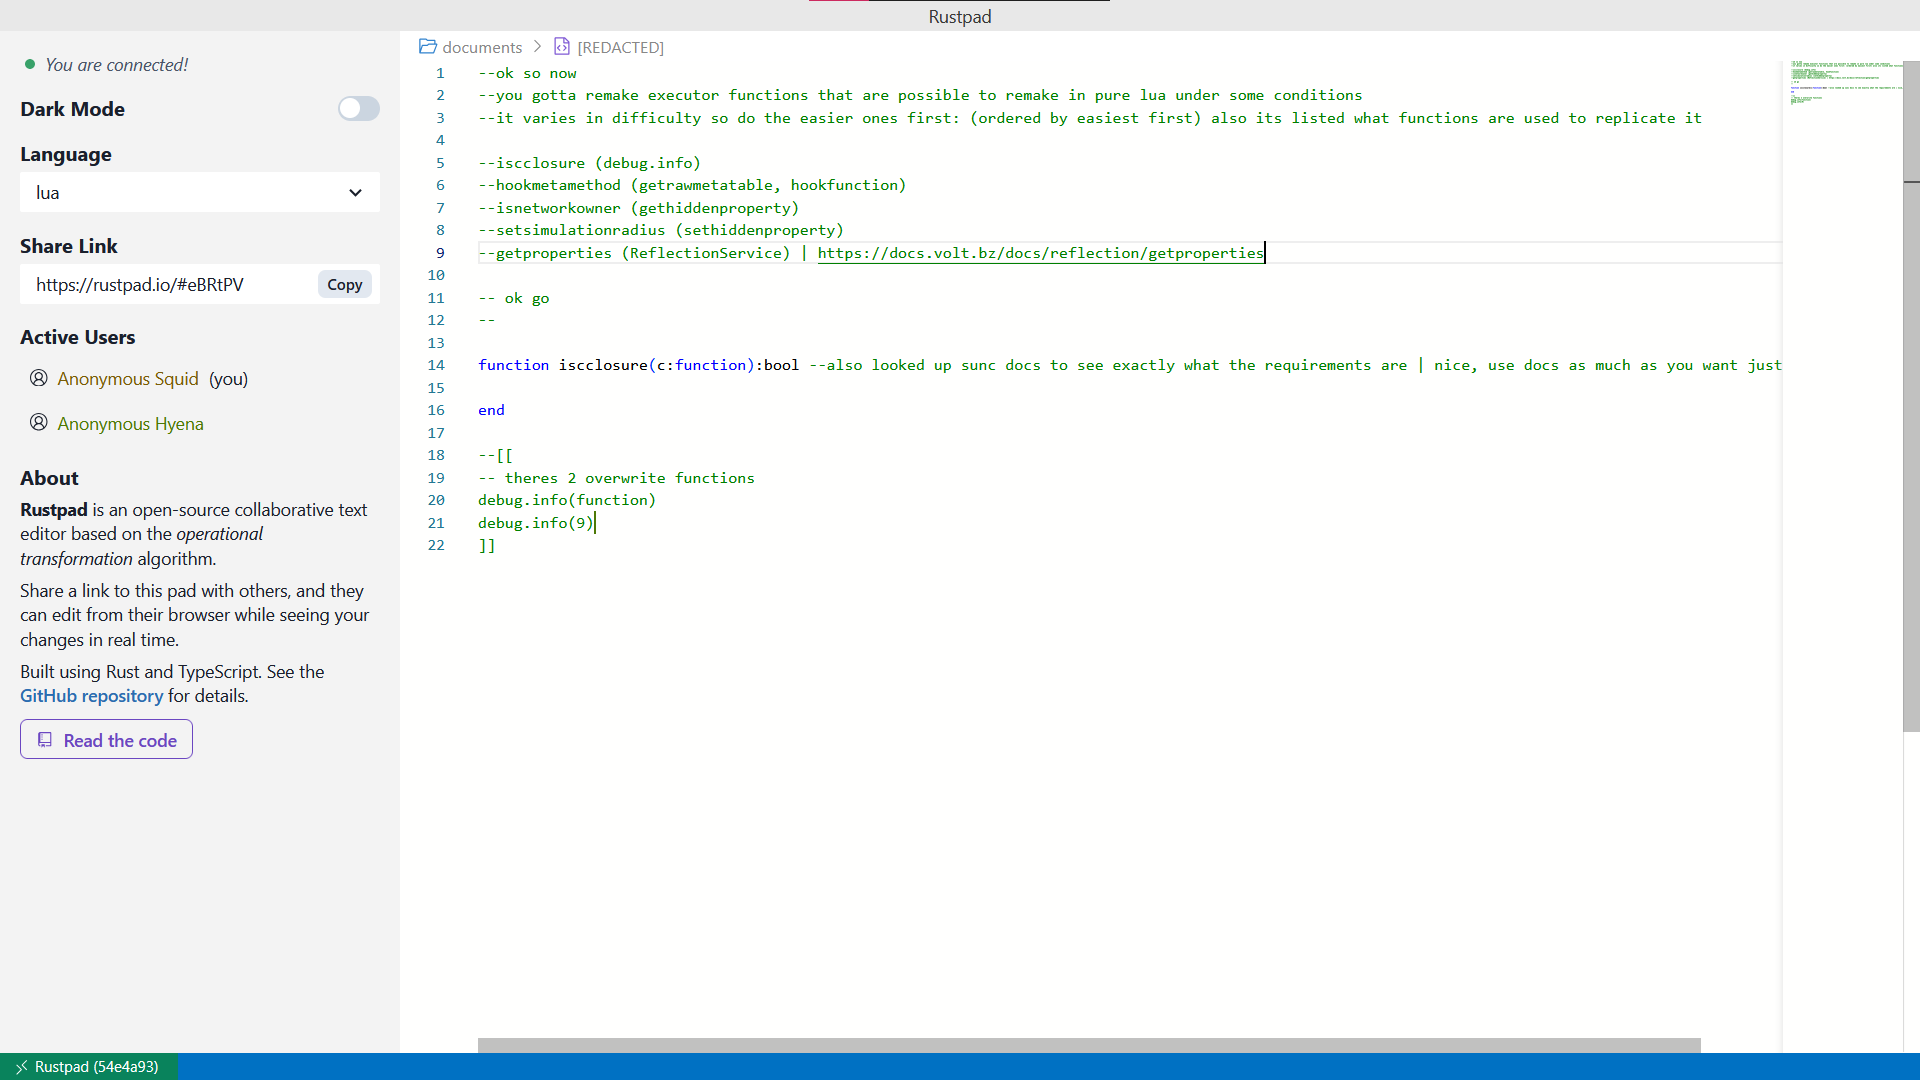Screen dimensions: 1920x1080
Task: Click the green connected status dot
Action: (x=30, y=65)
